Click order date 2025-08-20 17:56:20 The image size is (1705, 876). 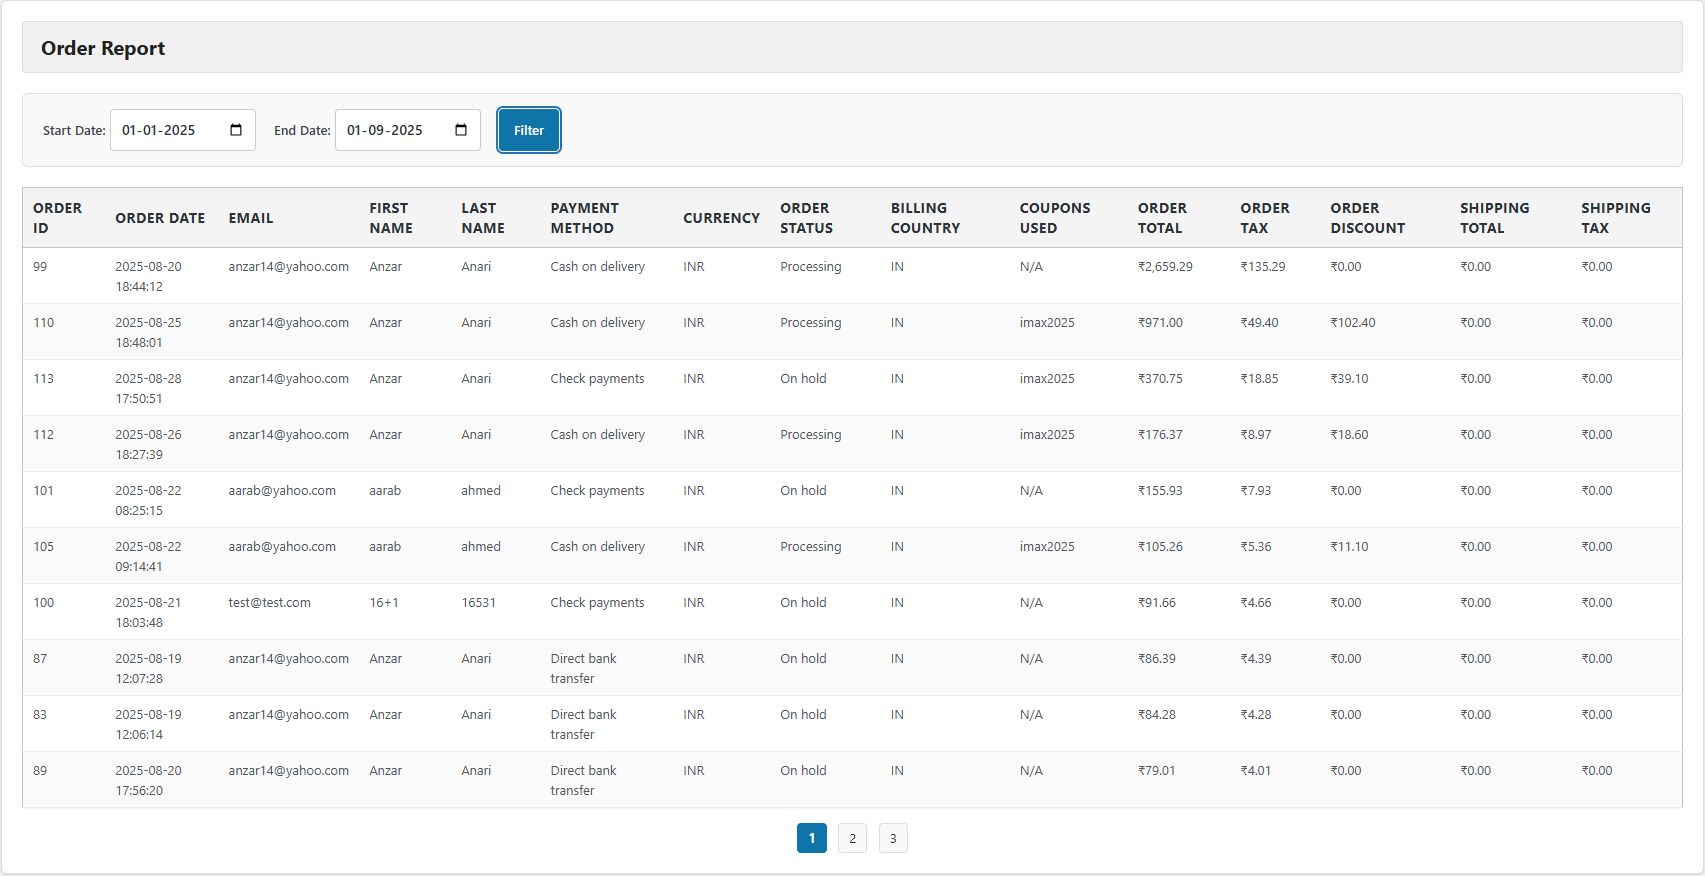(x=148, y=781)
